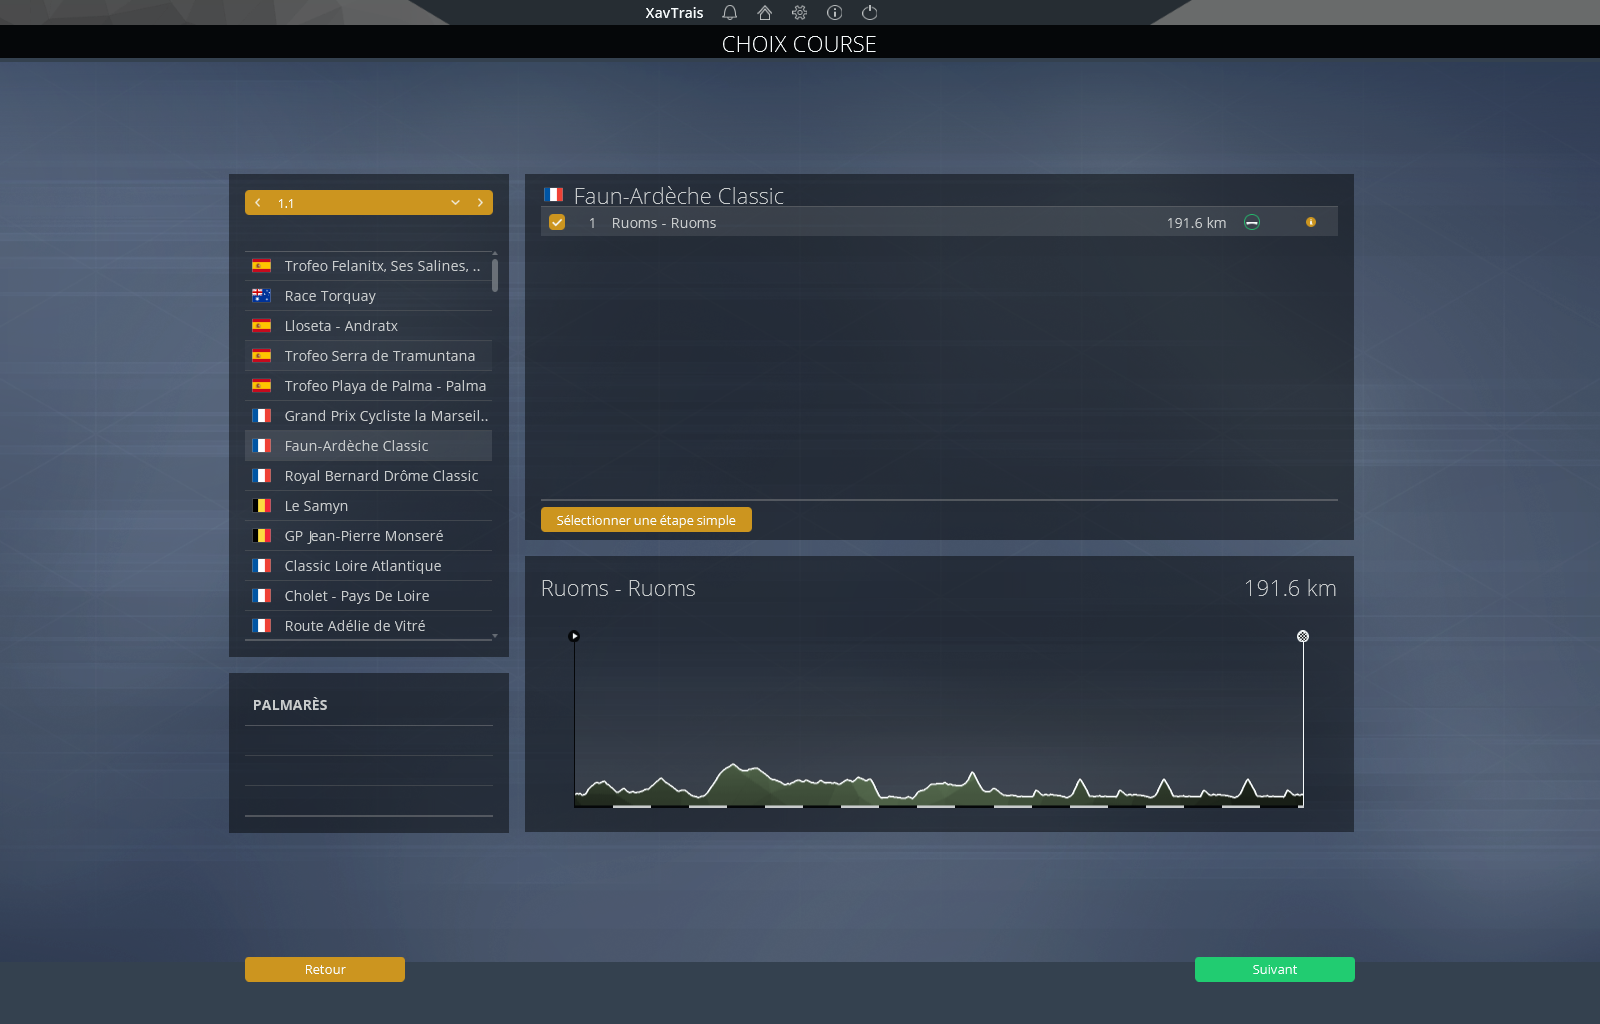1600x1024 pixels.
Task: Select Grand Prix Cycliste la Marseillaise
Action: 368,416
